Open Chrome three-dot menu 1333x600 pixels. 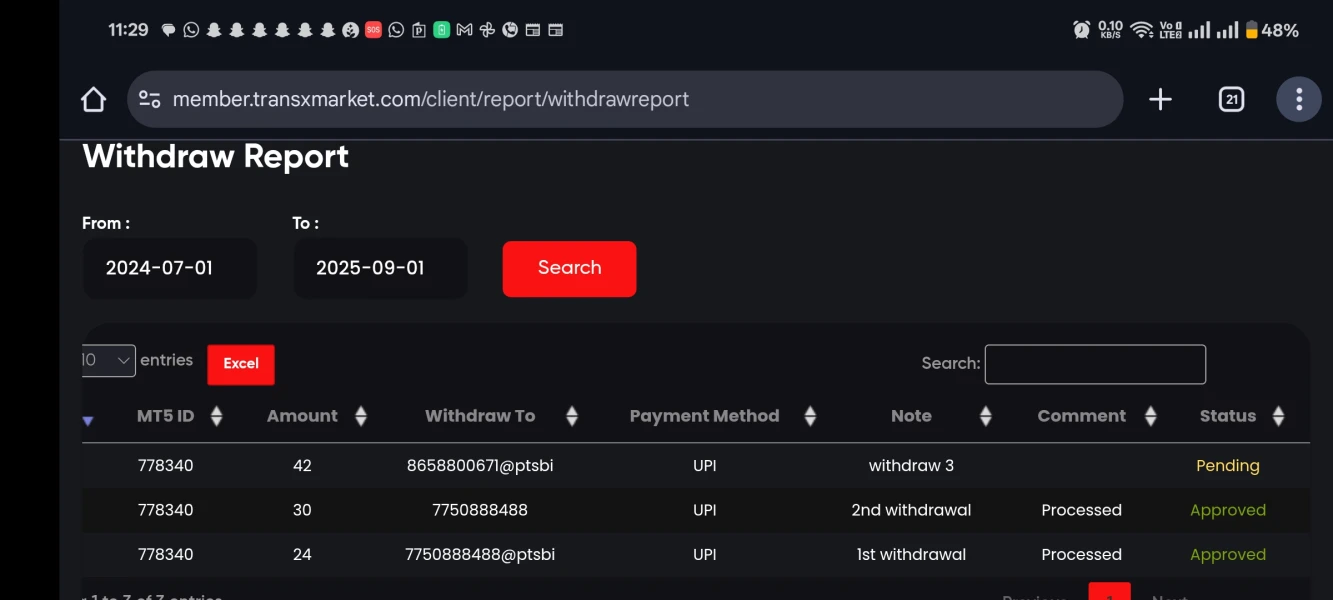click(x=1299, y=99)
